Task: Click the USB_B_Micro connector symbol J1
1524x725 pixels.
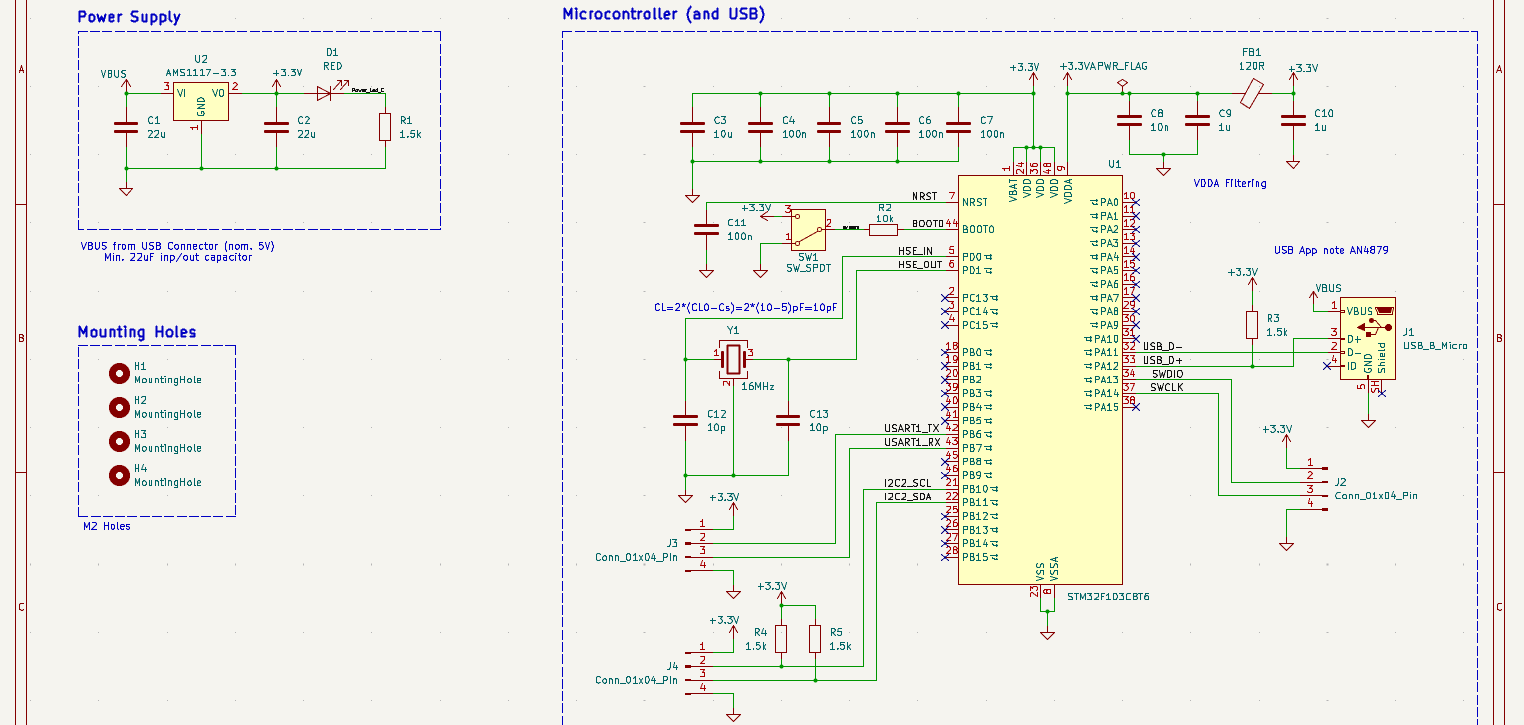Action: pyautogui.click(x=1367, y=339)
